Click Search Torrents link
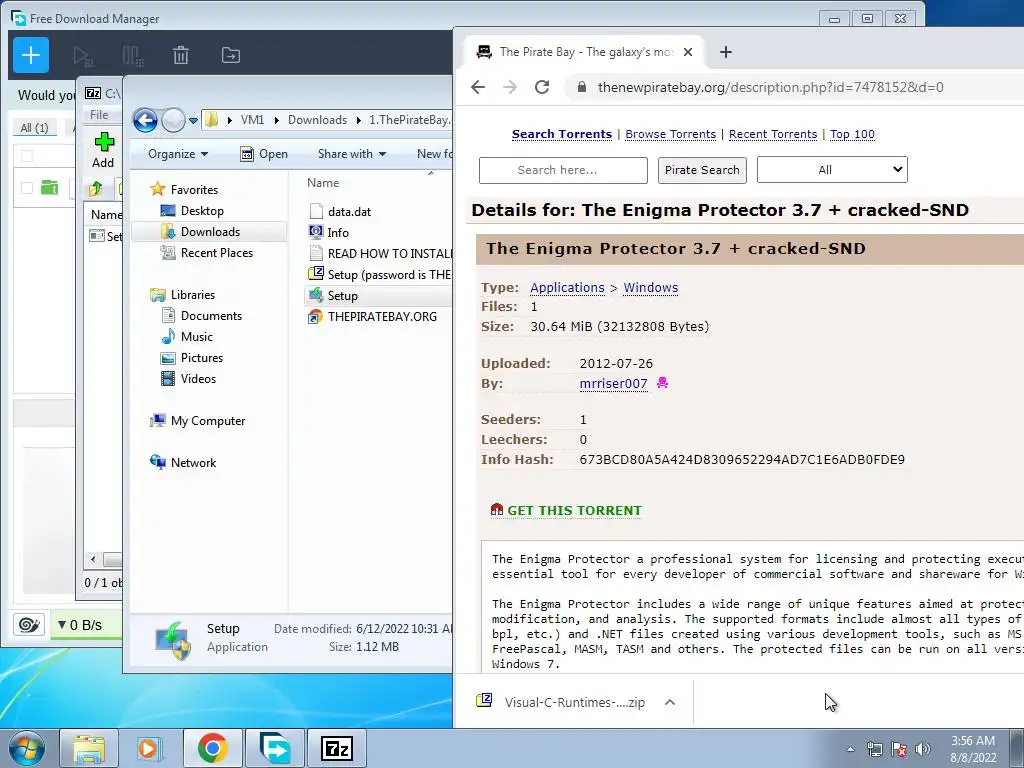The image size is (1024, 768). (562, 134)
